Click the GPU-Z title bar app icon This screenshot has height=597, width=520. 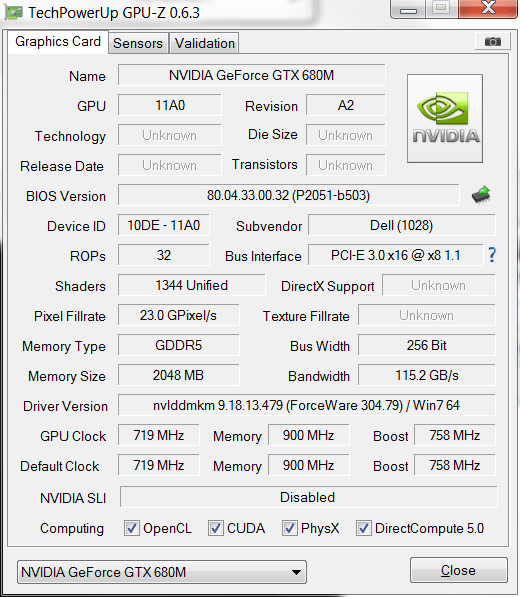click(x=14, y=13)
